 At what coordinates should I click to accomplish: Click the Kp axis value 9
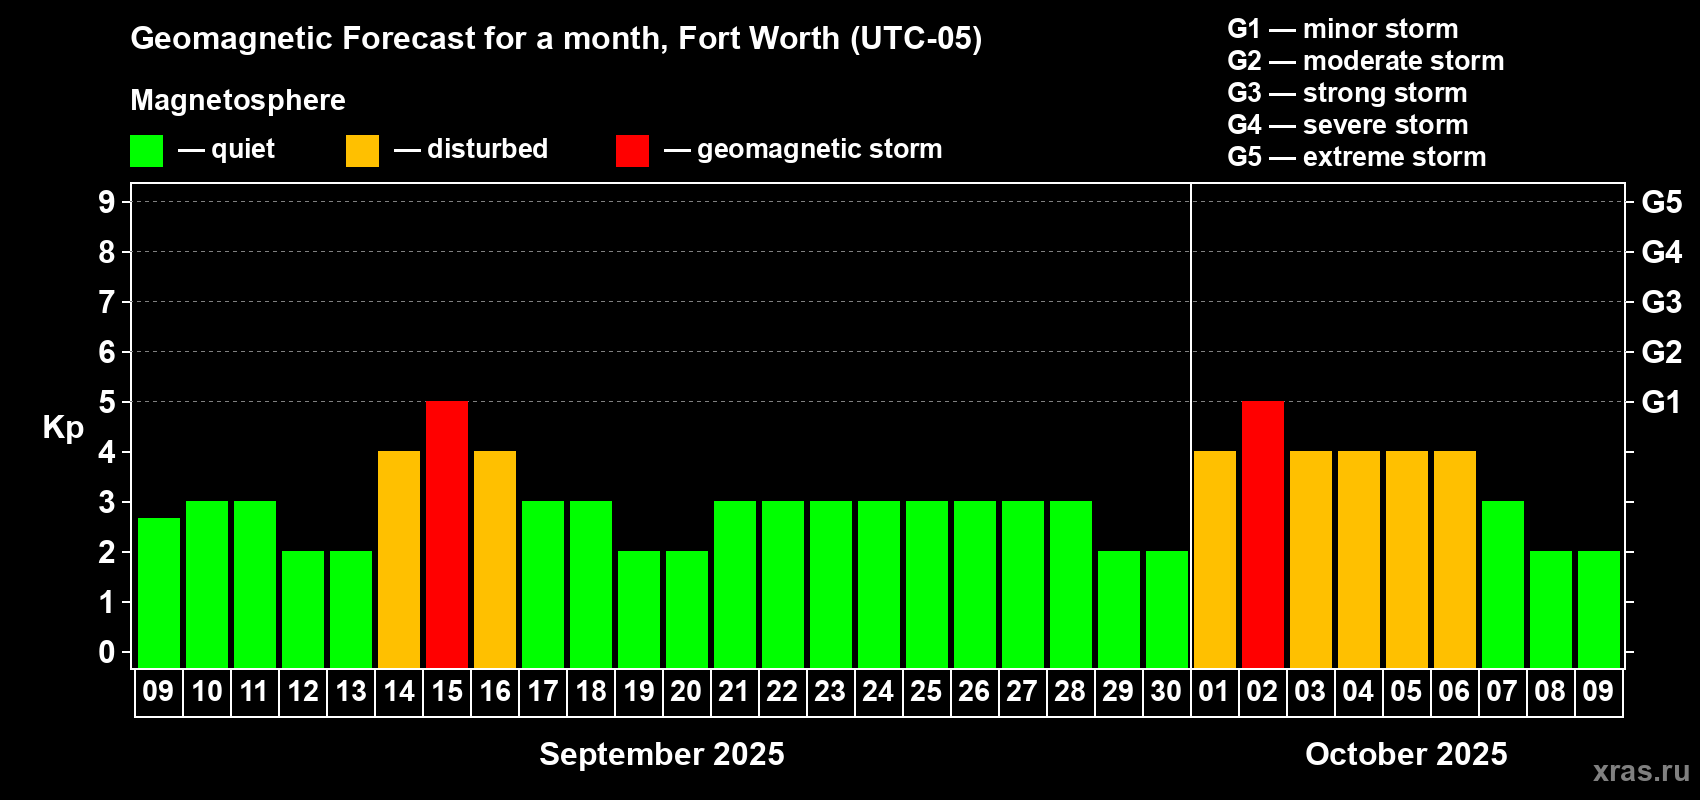pyautogui.click(x=107, y=202)
